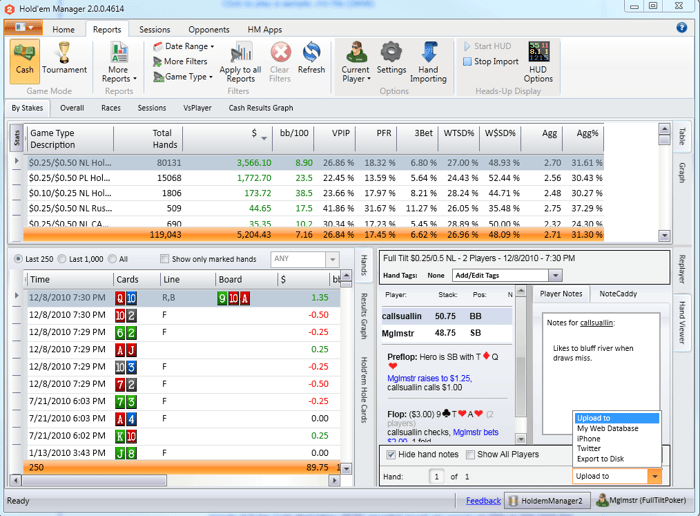Open the Graph side tab
This screenshot has height=516, width=700.
(682, 173)
